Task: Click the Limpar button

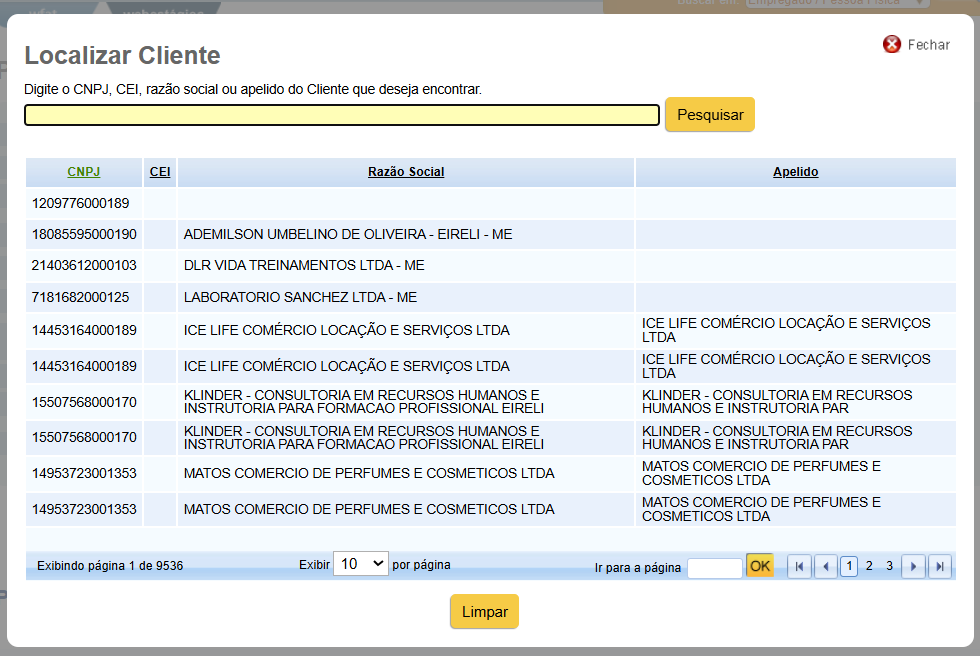Action: [x=484, y=612]
